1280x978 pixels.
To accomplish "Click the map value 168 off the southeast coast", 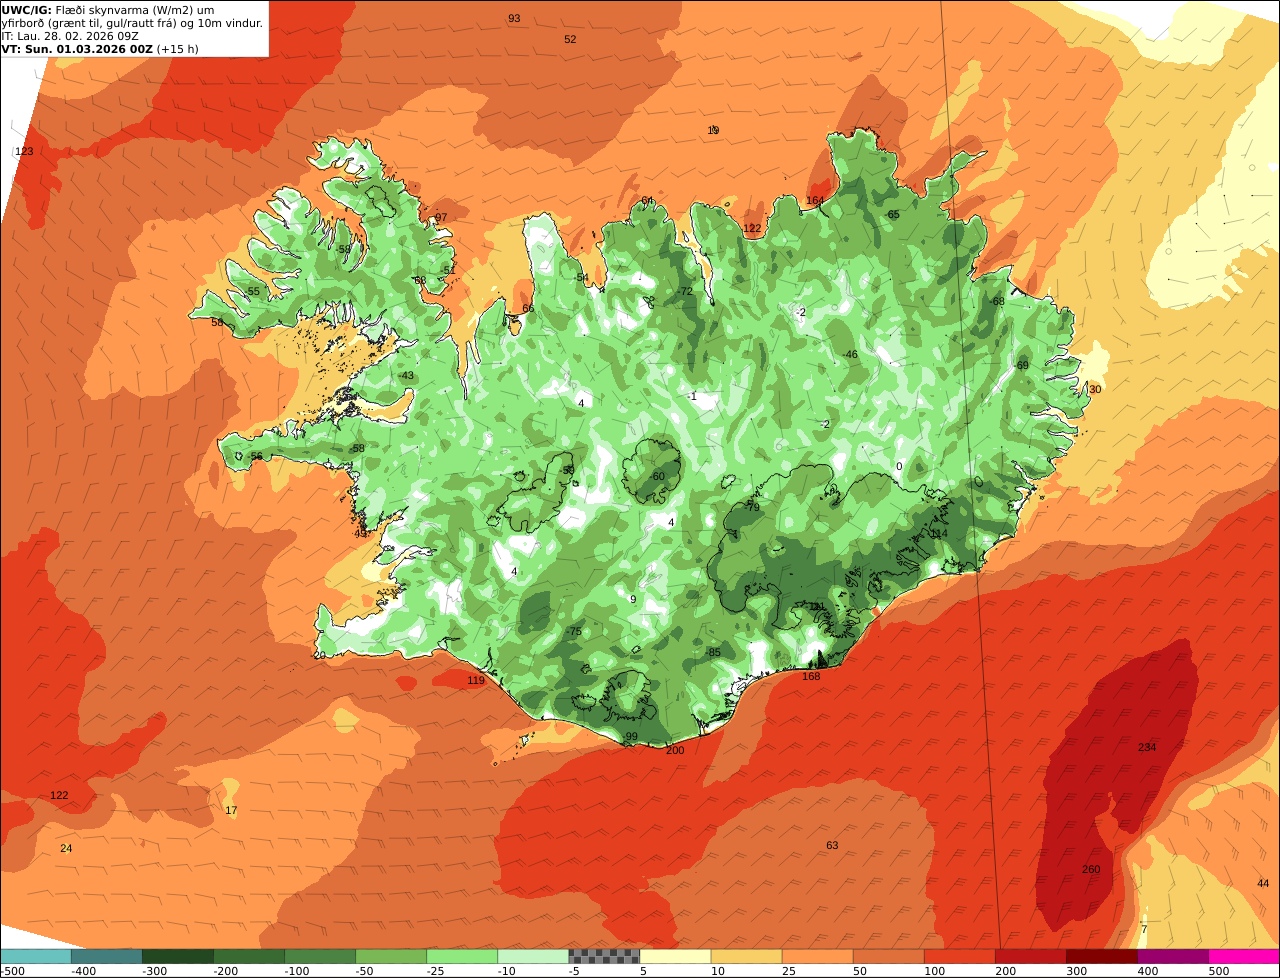I will click(x=811, y=676).
